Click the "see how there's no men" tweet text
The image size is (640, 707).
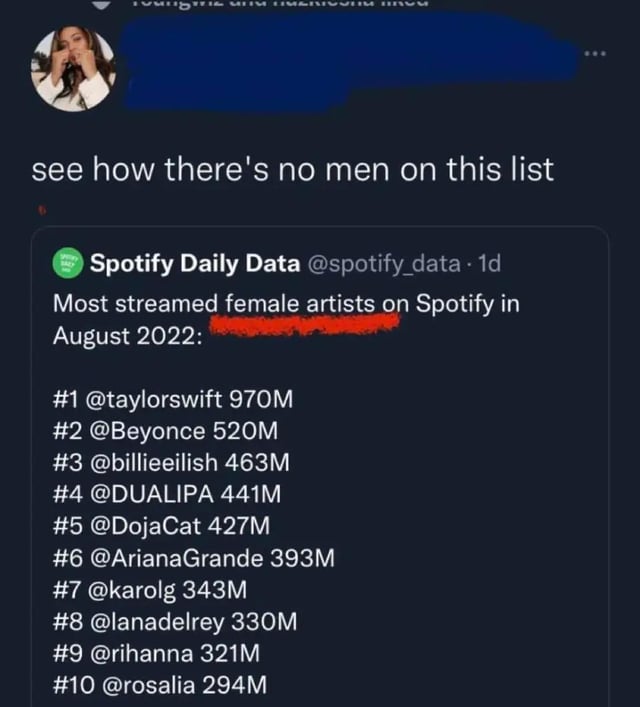tap(292, 169)
